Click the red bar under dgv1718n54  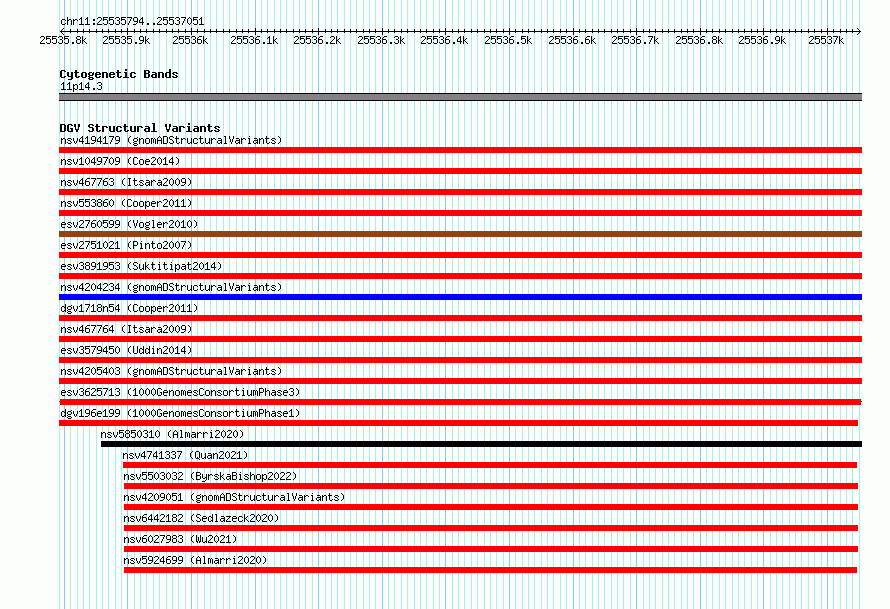460,318
